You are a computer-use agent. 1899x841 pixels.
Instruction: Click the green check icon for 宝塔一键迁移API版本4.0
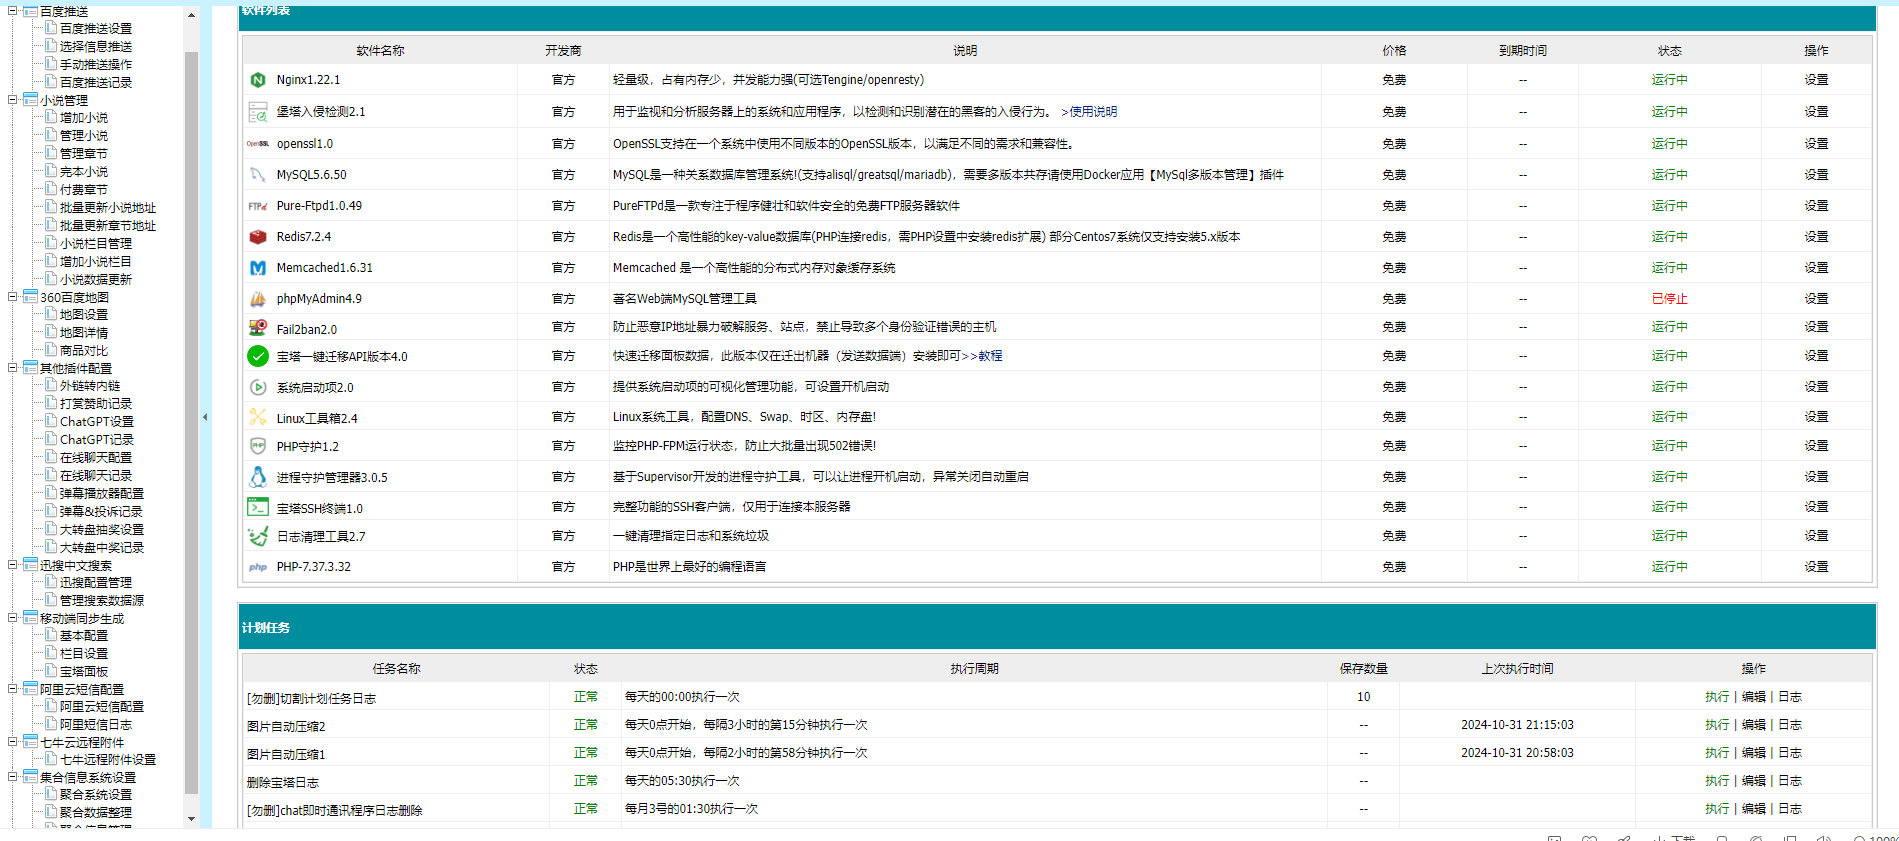click(258, 356)
